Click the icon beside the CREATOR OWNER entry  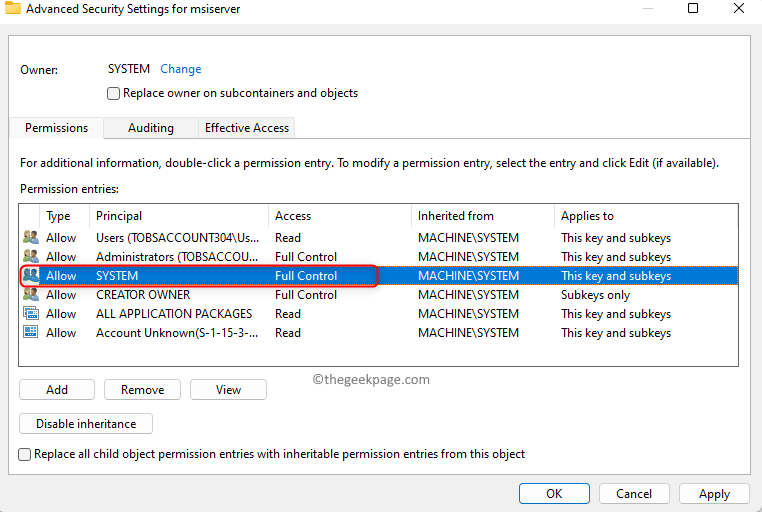click(30, 295)
